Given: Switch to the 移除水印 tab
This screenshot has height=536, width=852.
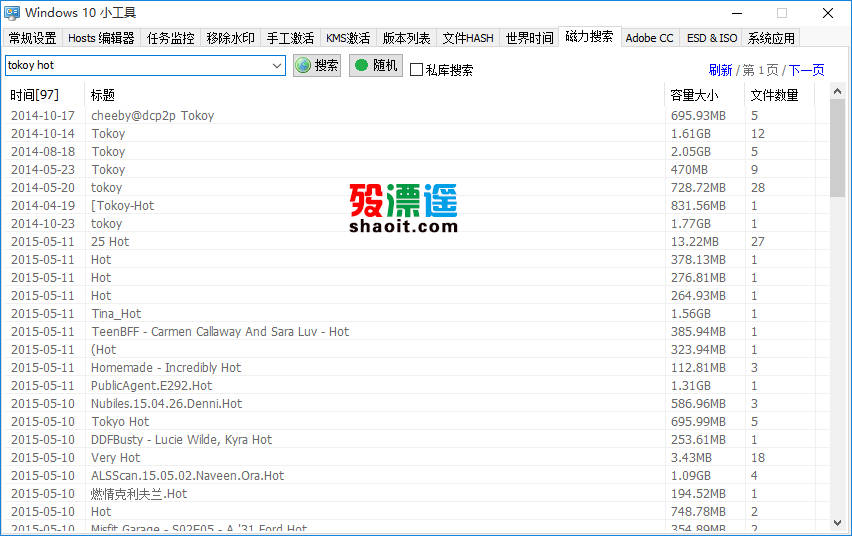Looking at the screenshot, I should (x=230, y=38).
